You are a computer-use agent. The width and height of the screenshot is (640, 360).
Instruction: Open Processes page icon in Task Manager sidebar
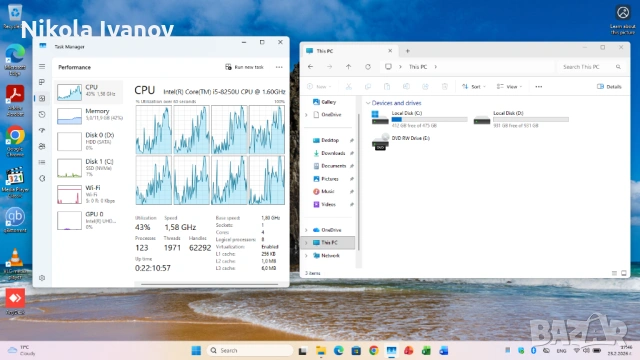pos(42,82)
